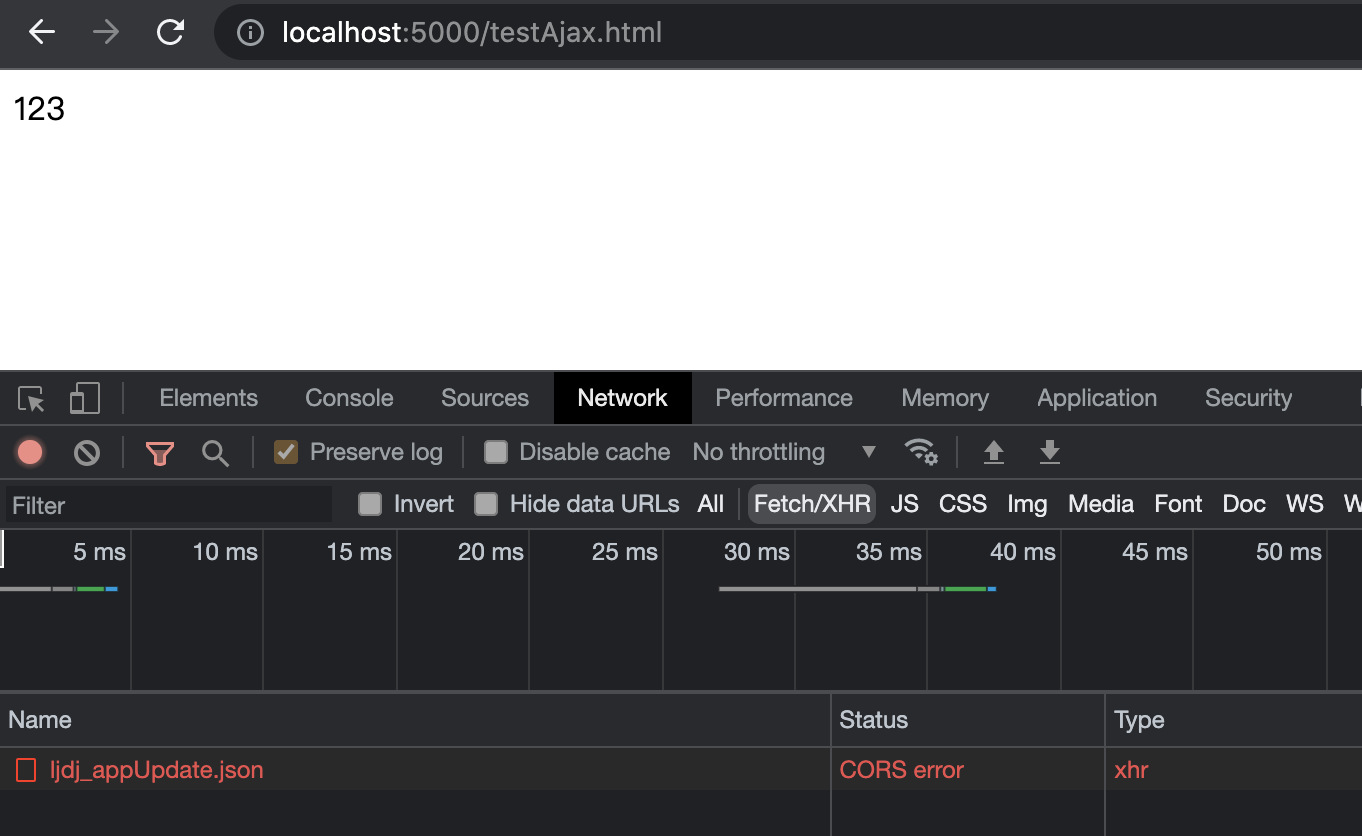
Task: Switch to the Security tab
Action: click(x=1248, y=398)
